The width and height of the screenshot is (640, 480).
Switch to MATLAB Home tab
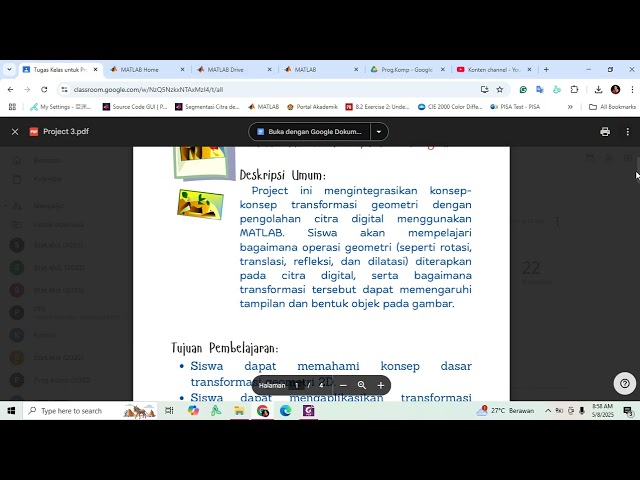click(147, 70)
